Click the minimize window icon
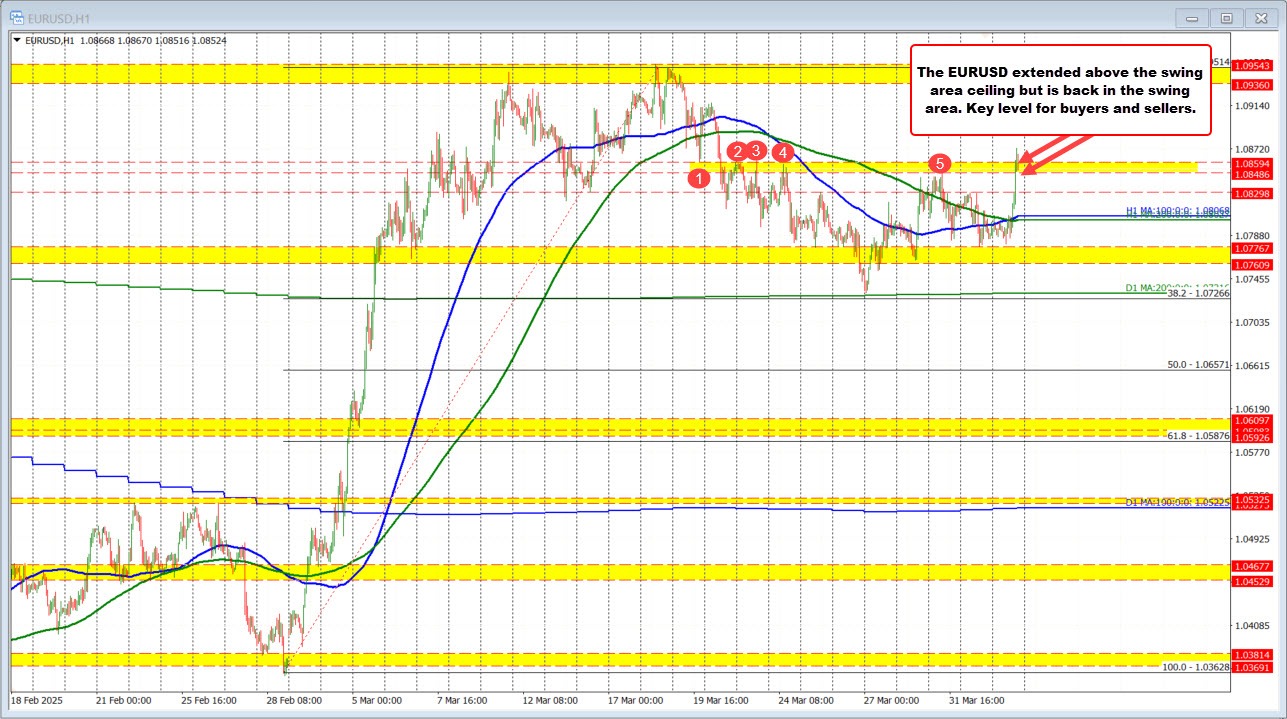The width and height of the screenshot is (1287, 719). 1191,17
